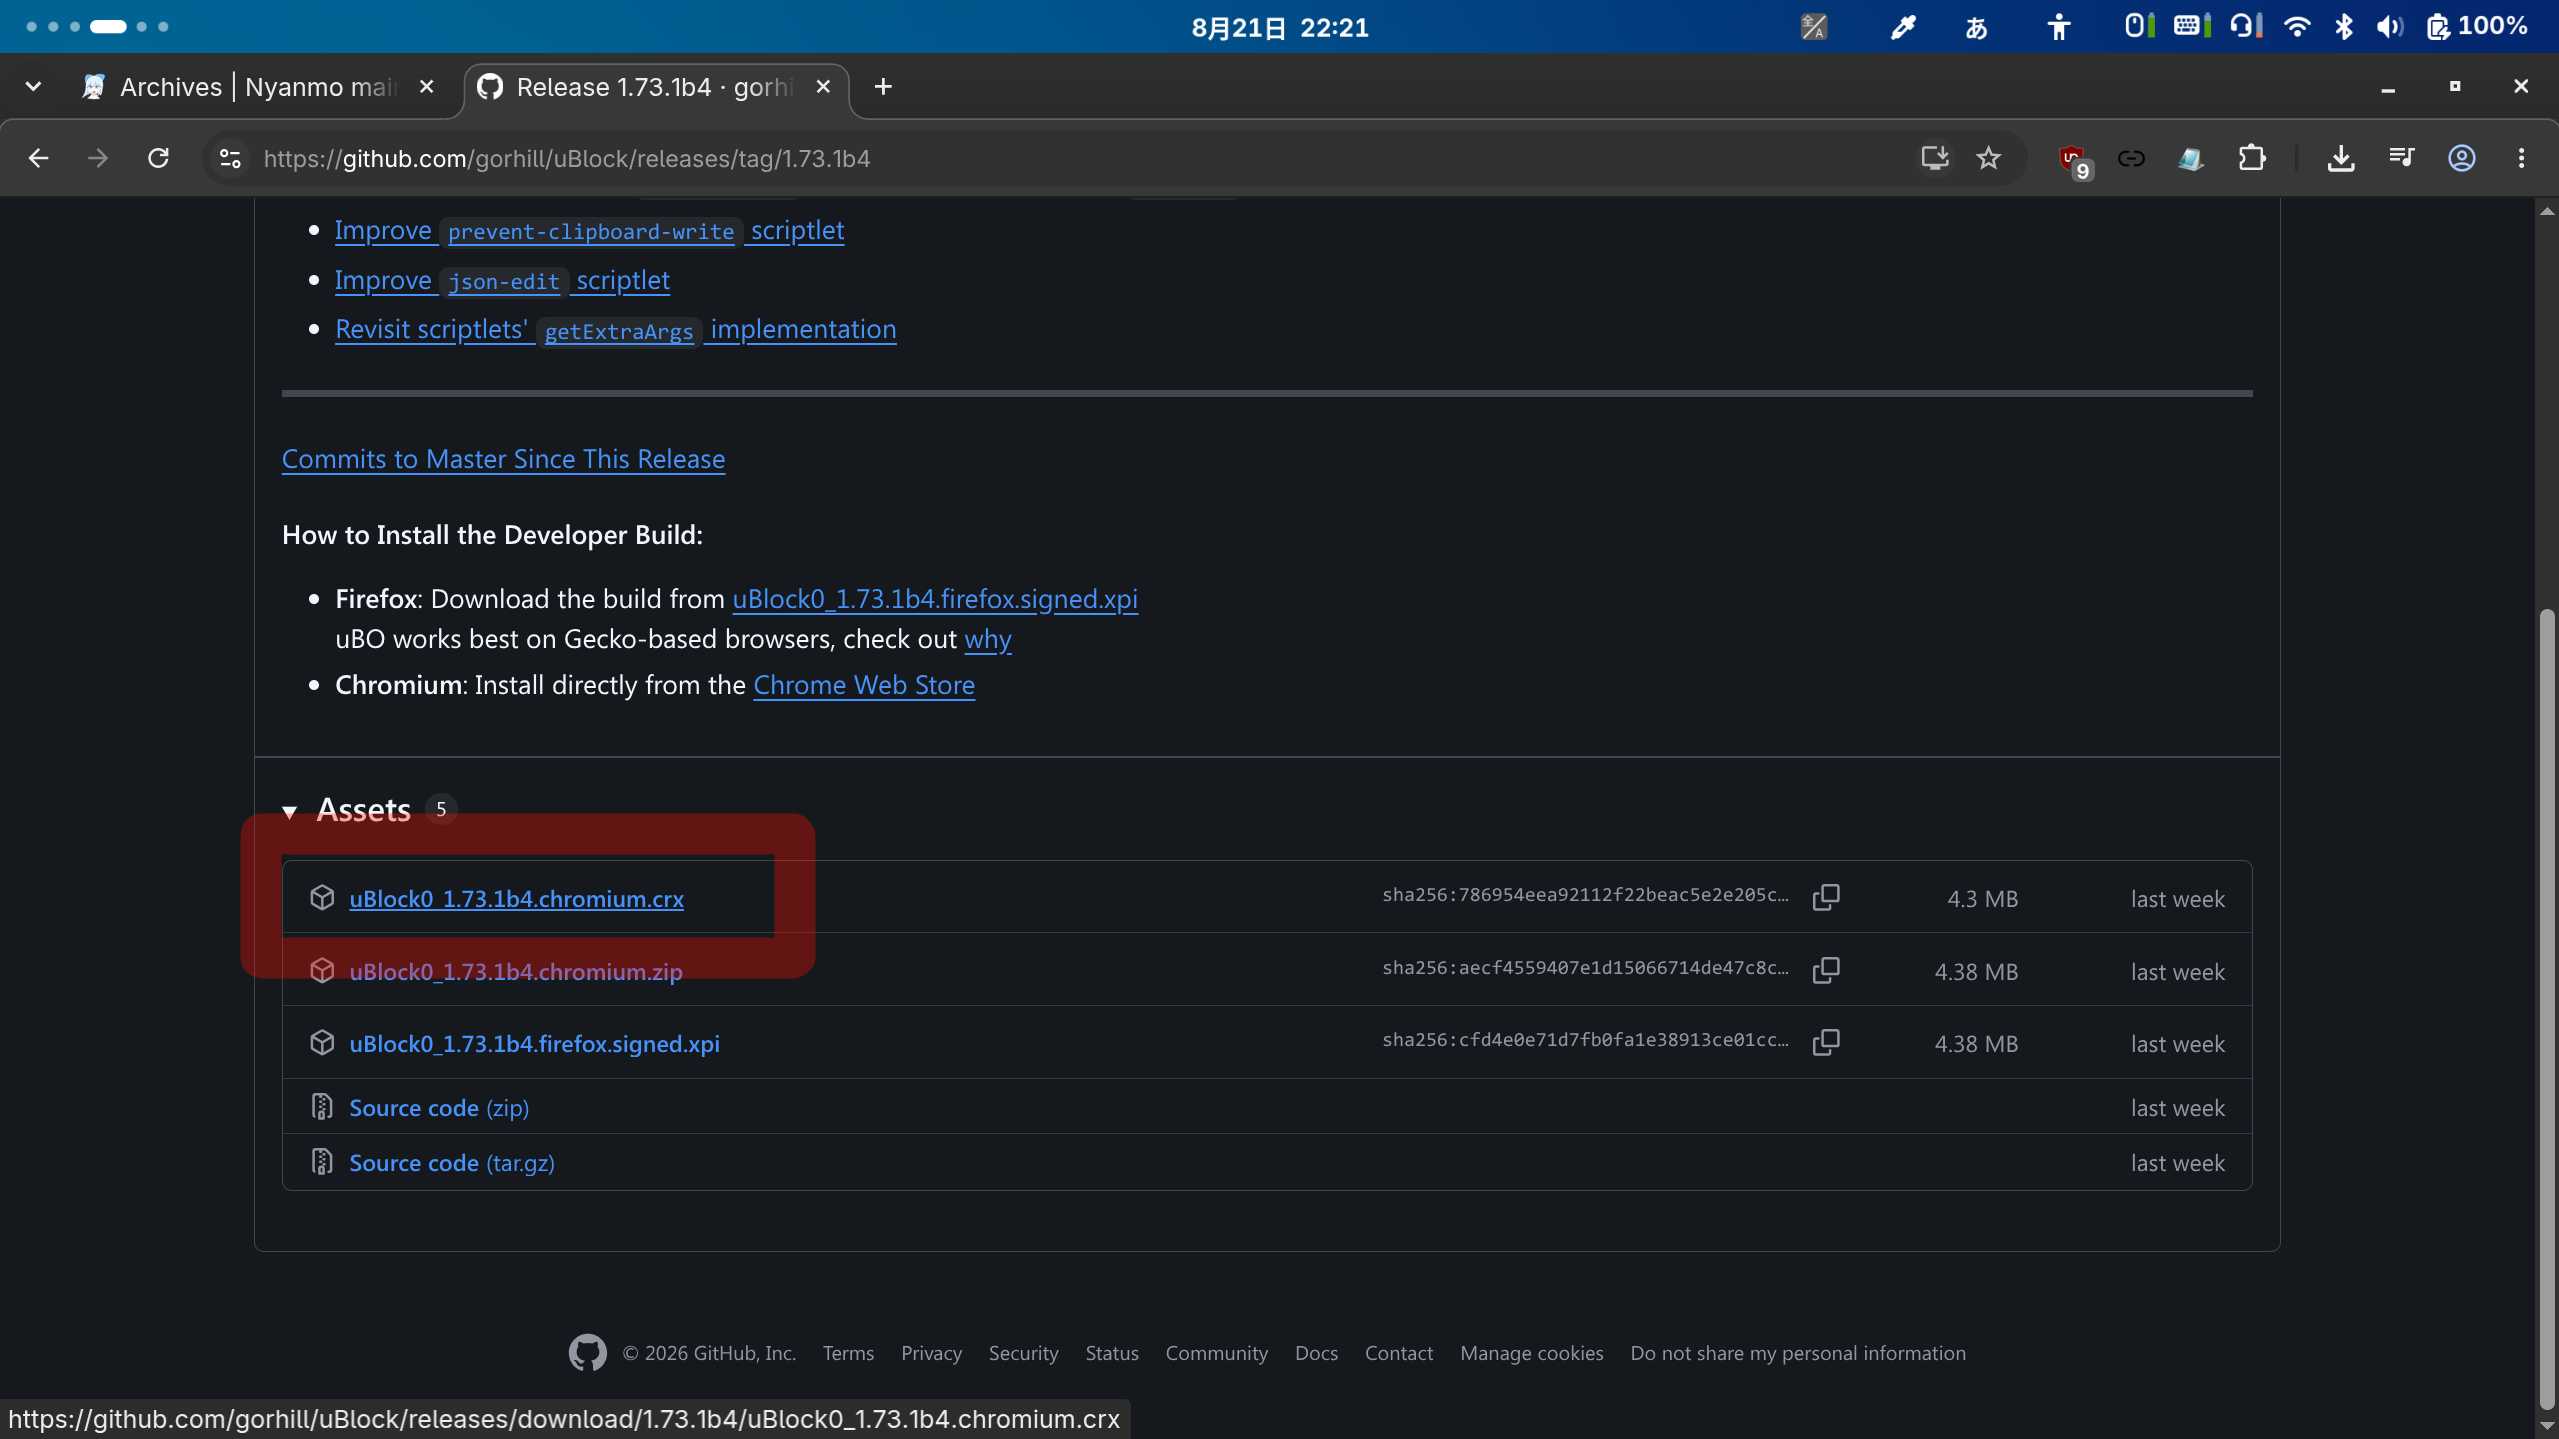This screenshot has height=1439, width=2559.
Task: Open the Extensions puzzle piece menu
Action: pos(2251,158)
